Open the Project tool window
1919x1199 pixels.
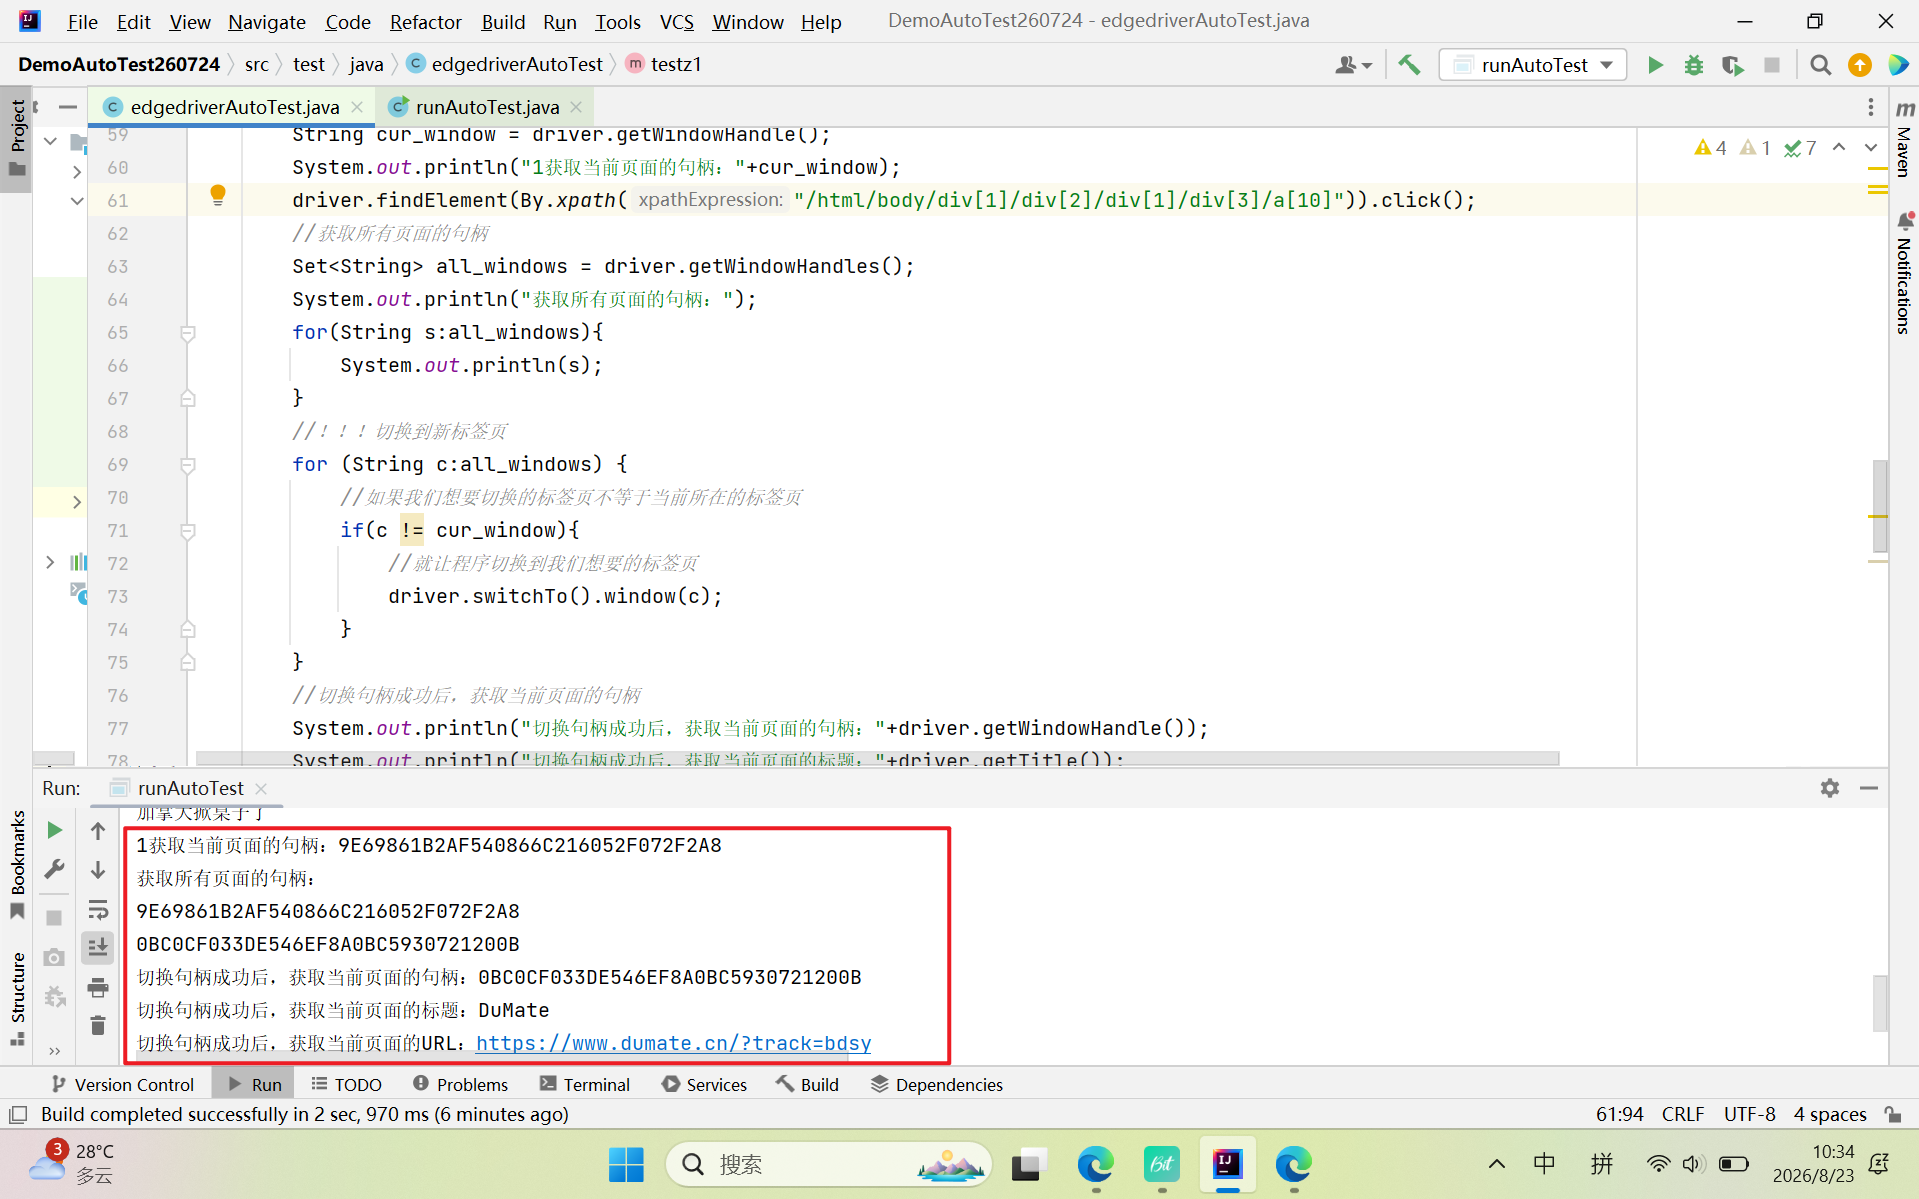tap(17, 138)
